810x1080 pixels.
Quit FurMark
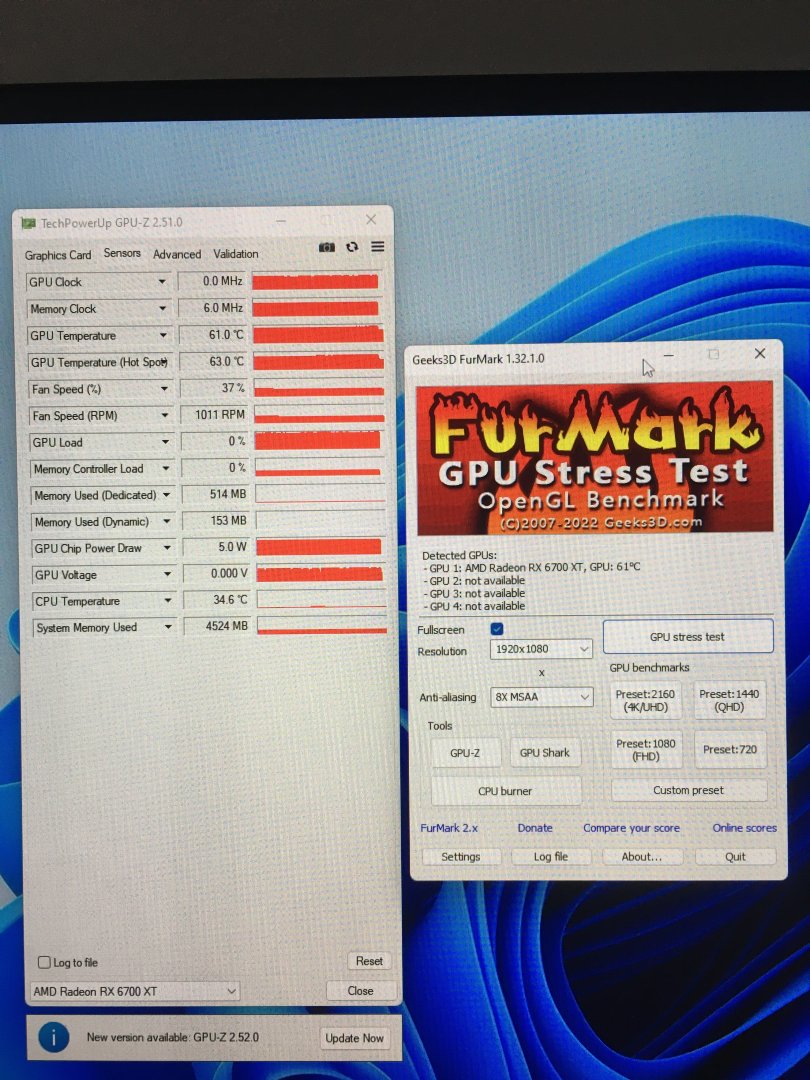[735, 857]
